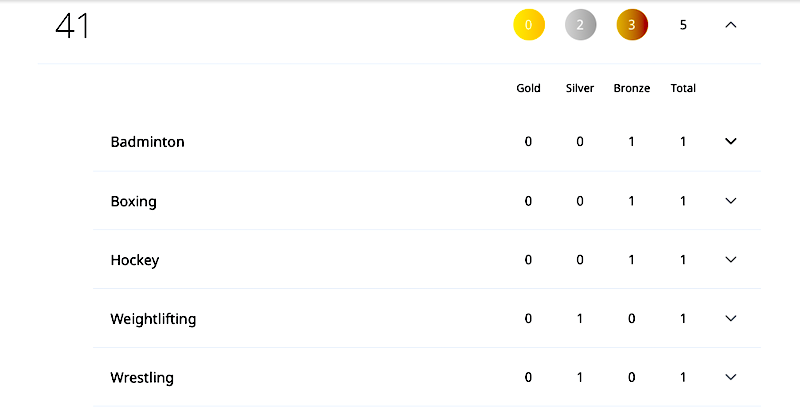Image resolution: width=800 pixels, height=412 pixels.
Task: Collapse the rank 41 medal breakdown
Action: pyautogui.click(x=730, y=25)
